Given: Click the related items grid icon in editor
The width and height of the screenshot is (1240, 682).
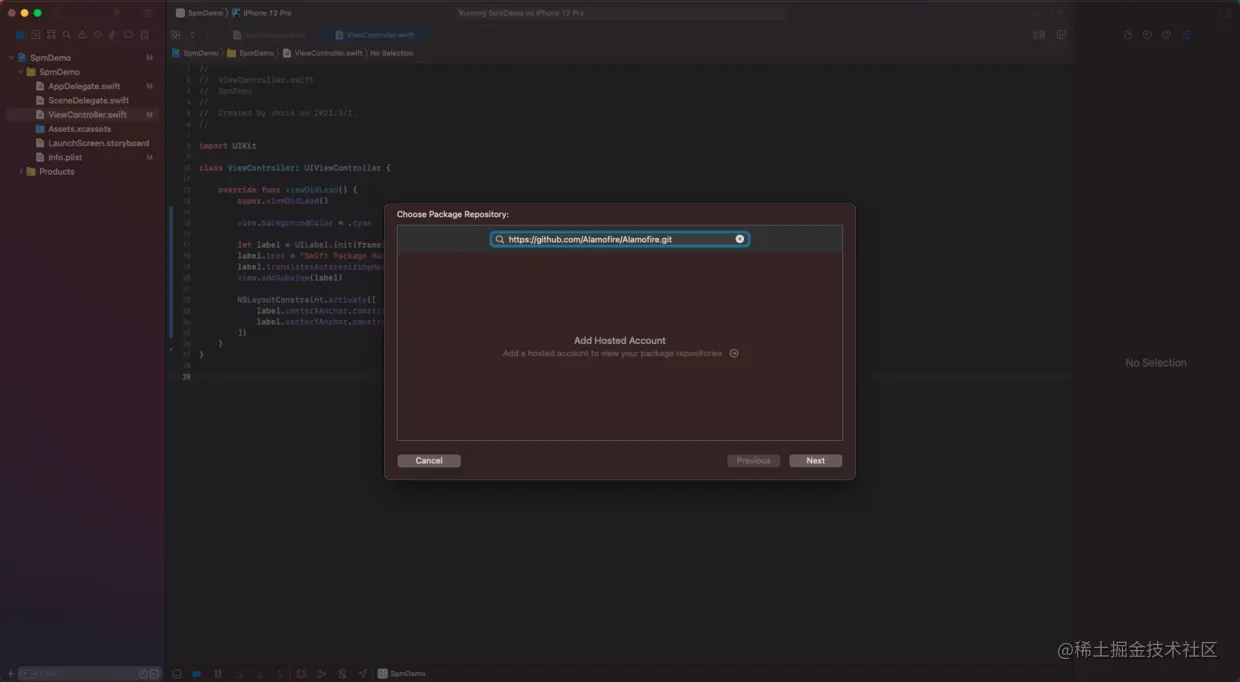Looking at the screenshot, I should tap(176, 34).
